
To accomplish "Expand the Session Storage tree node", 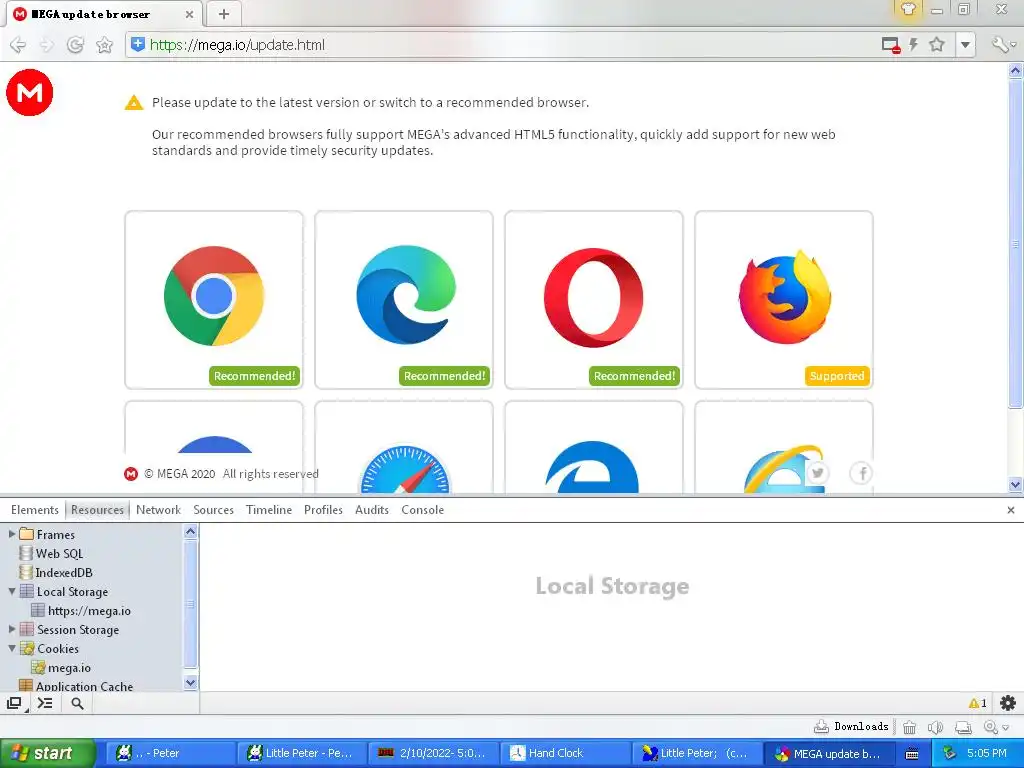I will click(12, 629).
